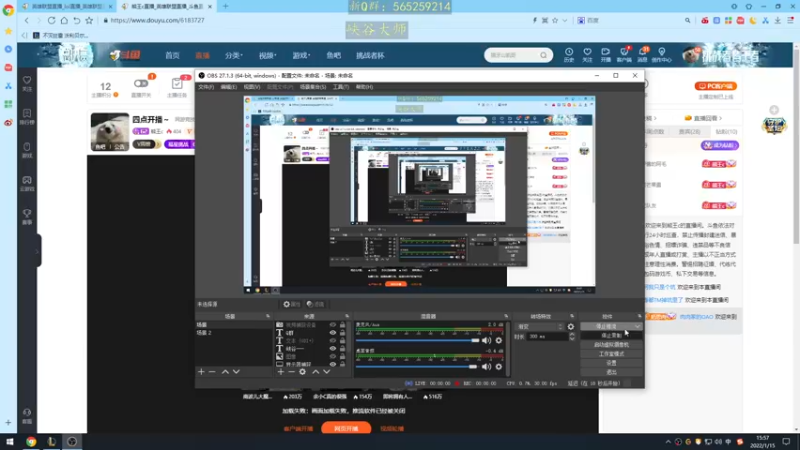This screenshot has width=800, height=450.
Task: Move scene down in scenes list
Action: point(236,371)
